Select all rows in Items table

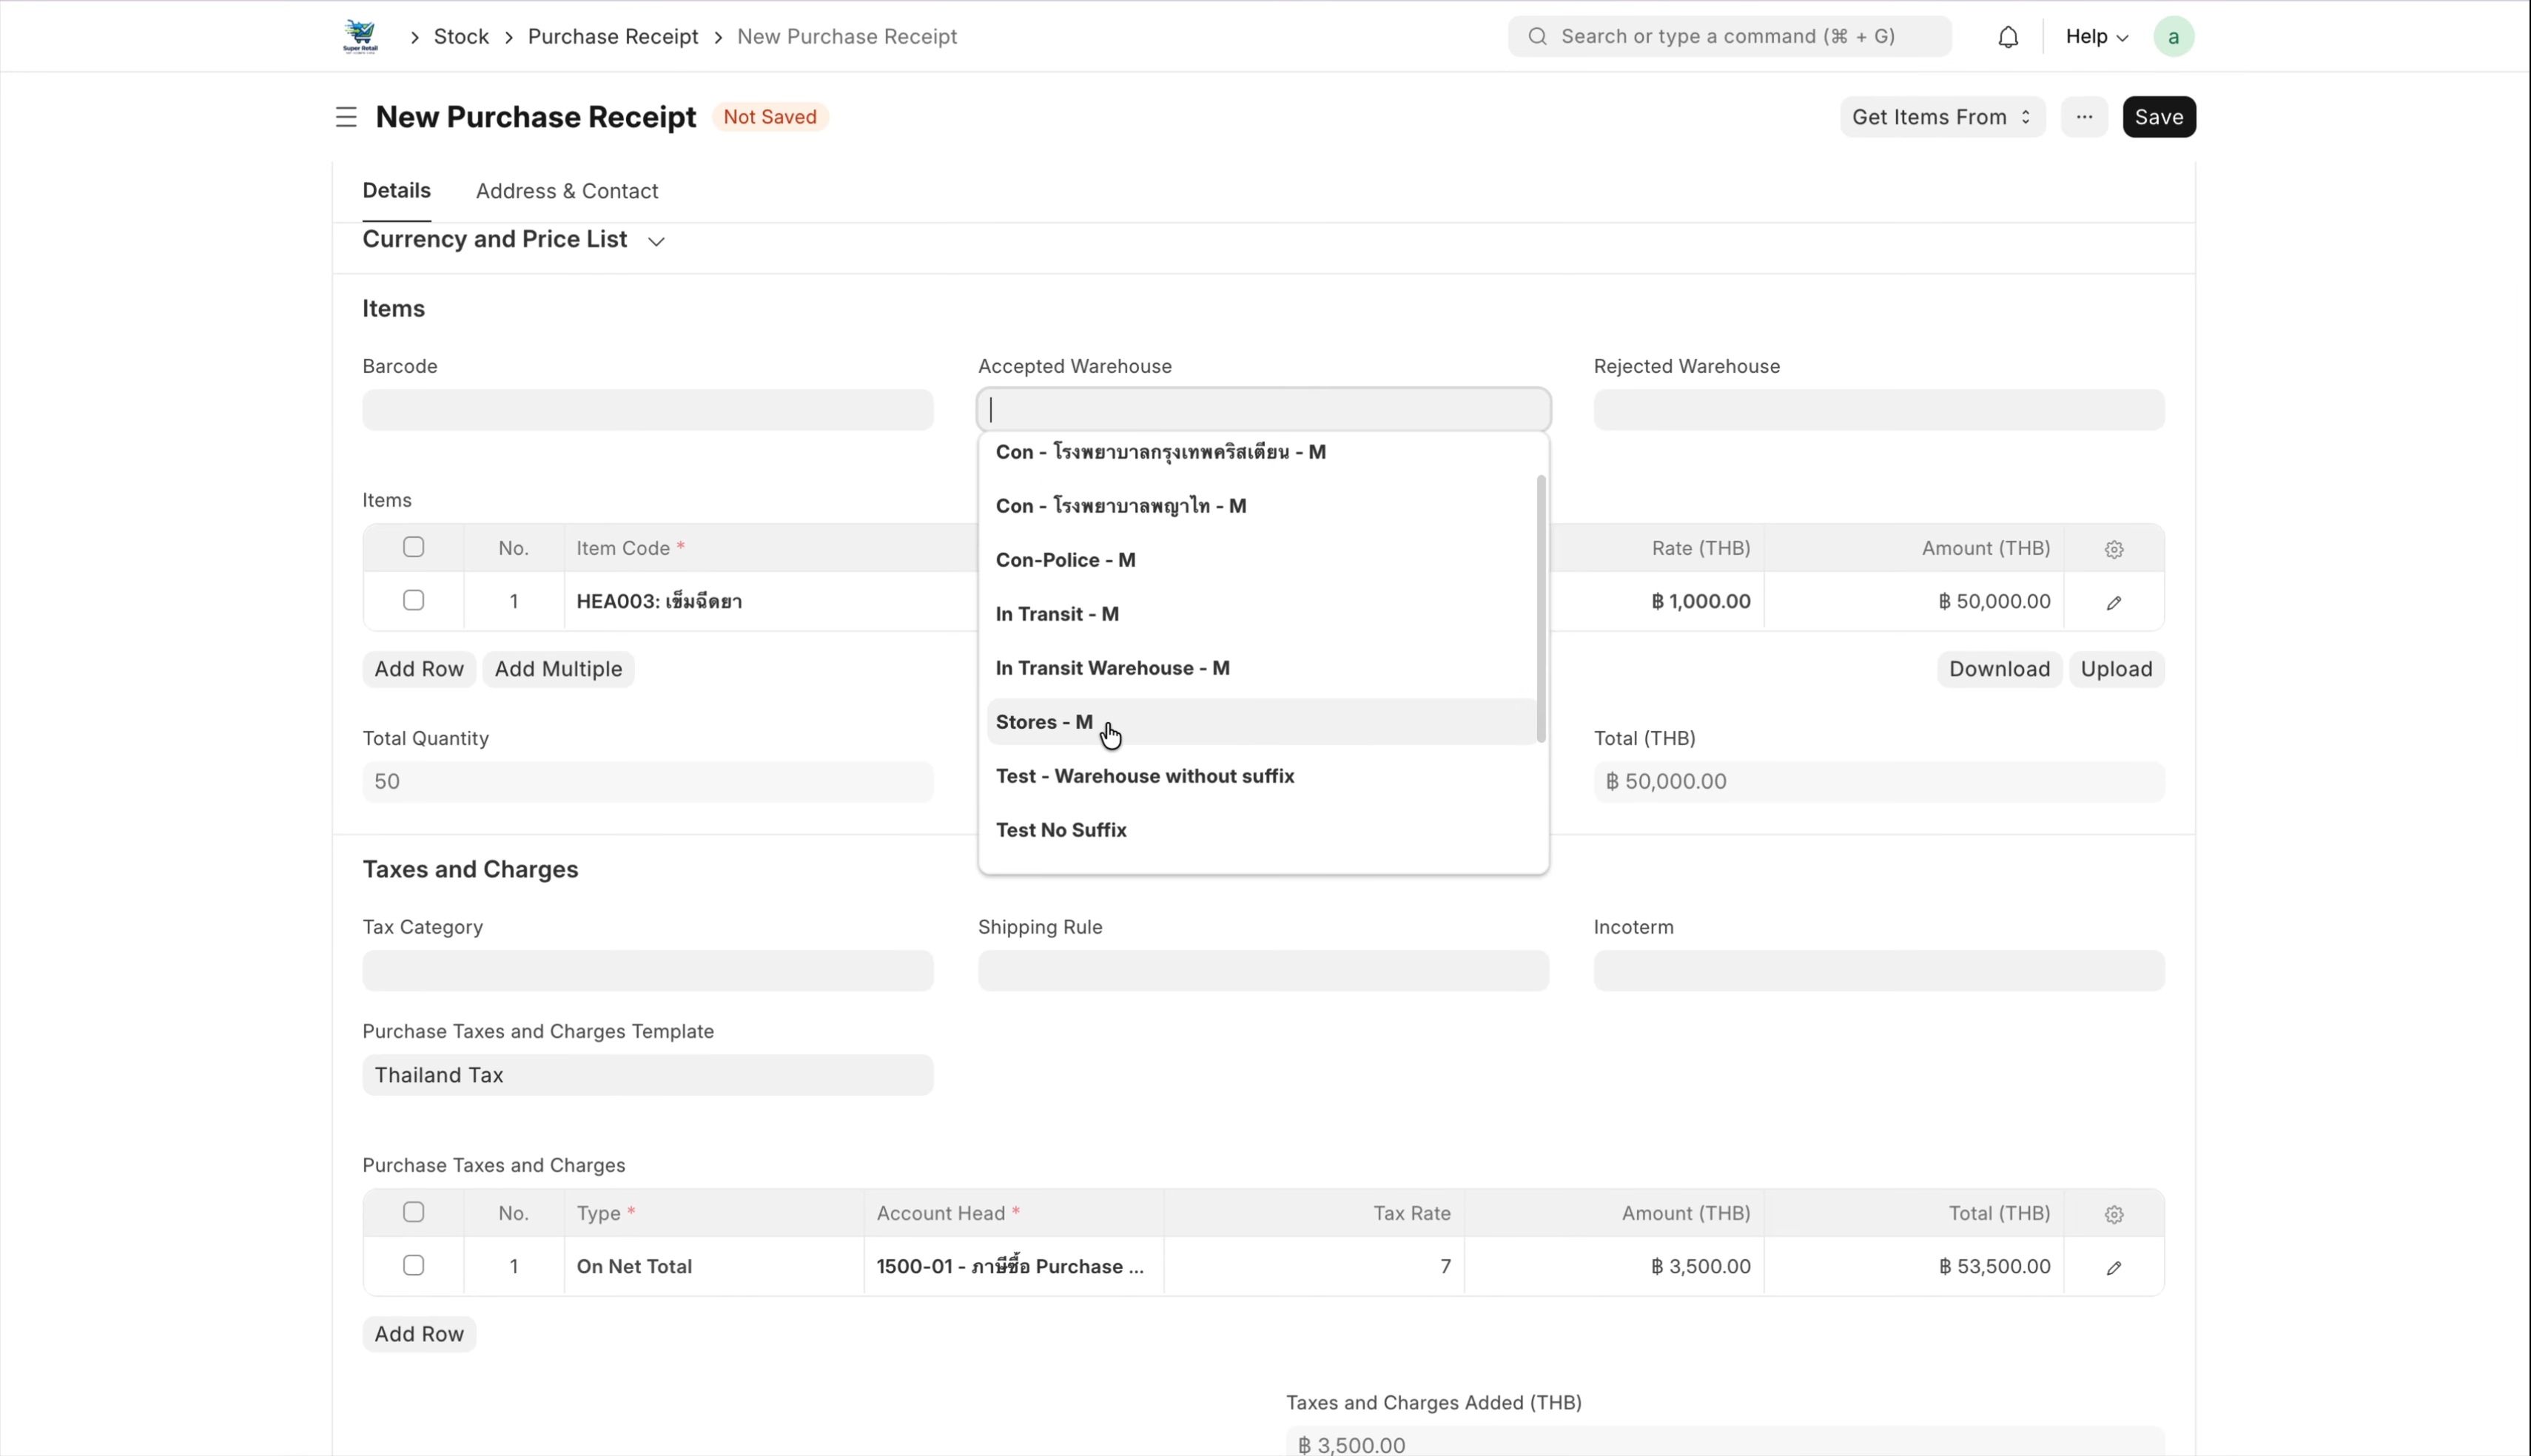coord(413,547)
